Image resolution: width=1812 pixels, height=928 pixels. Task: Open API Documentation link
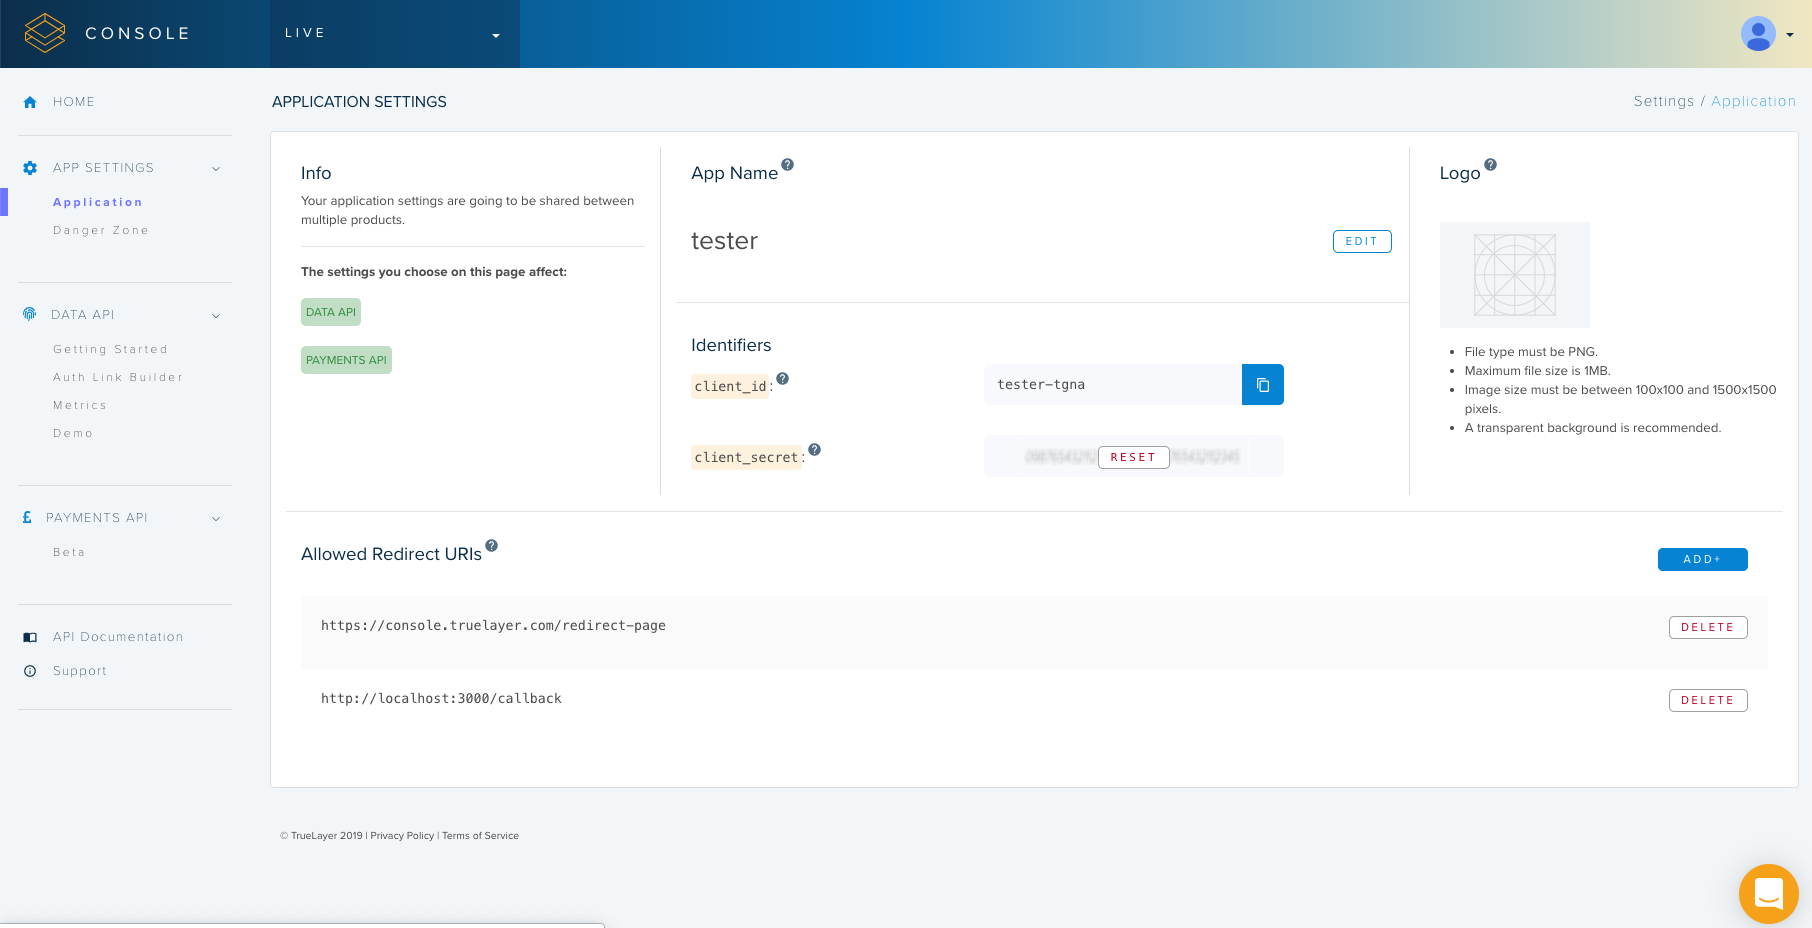[x=118, y=637]
